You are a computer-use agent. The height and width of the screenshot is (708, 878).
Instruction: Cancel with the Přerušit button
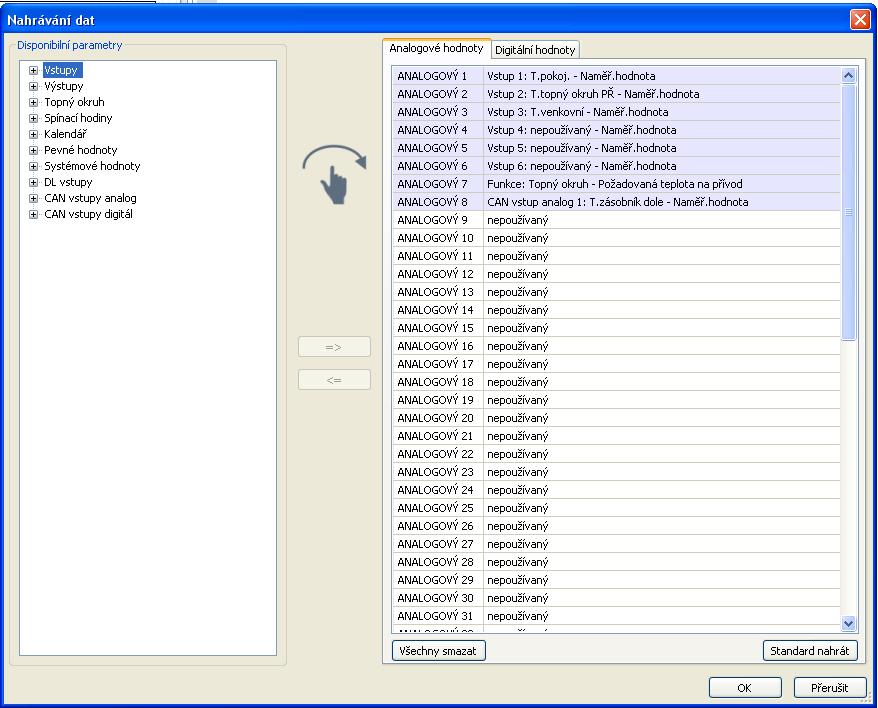[830, 688]
